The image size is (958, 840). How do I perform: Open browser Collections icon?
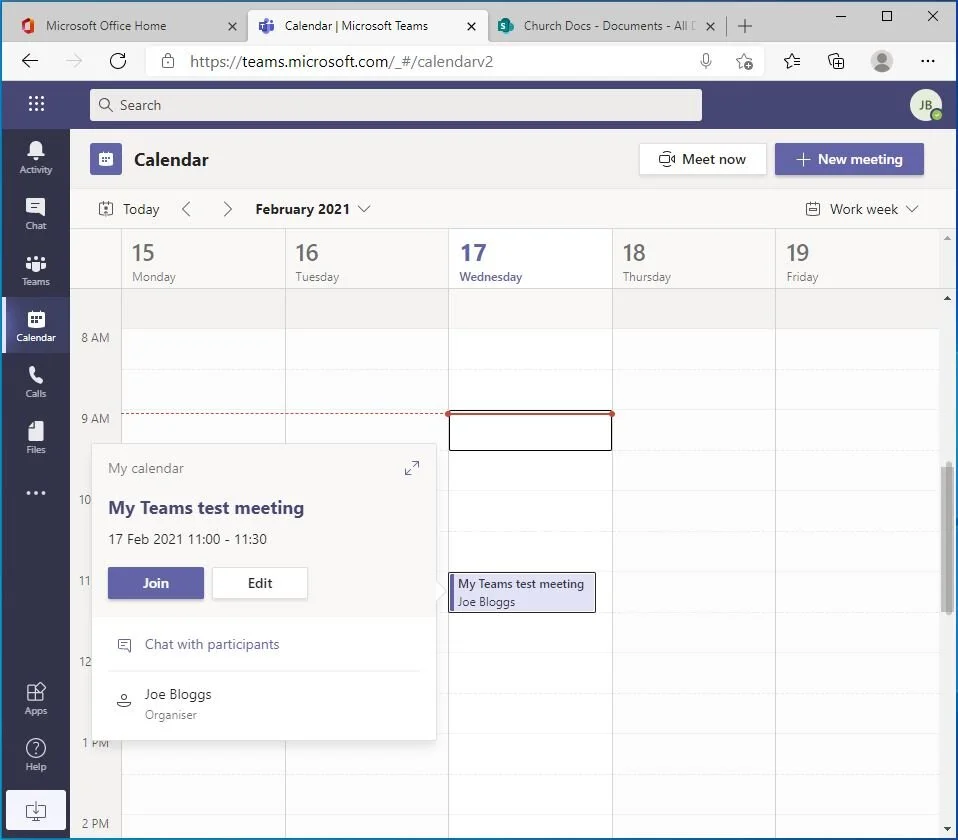click(836, 61)
